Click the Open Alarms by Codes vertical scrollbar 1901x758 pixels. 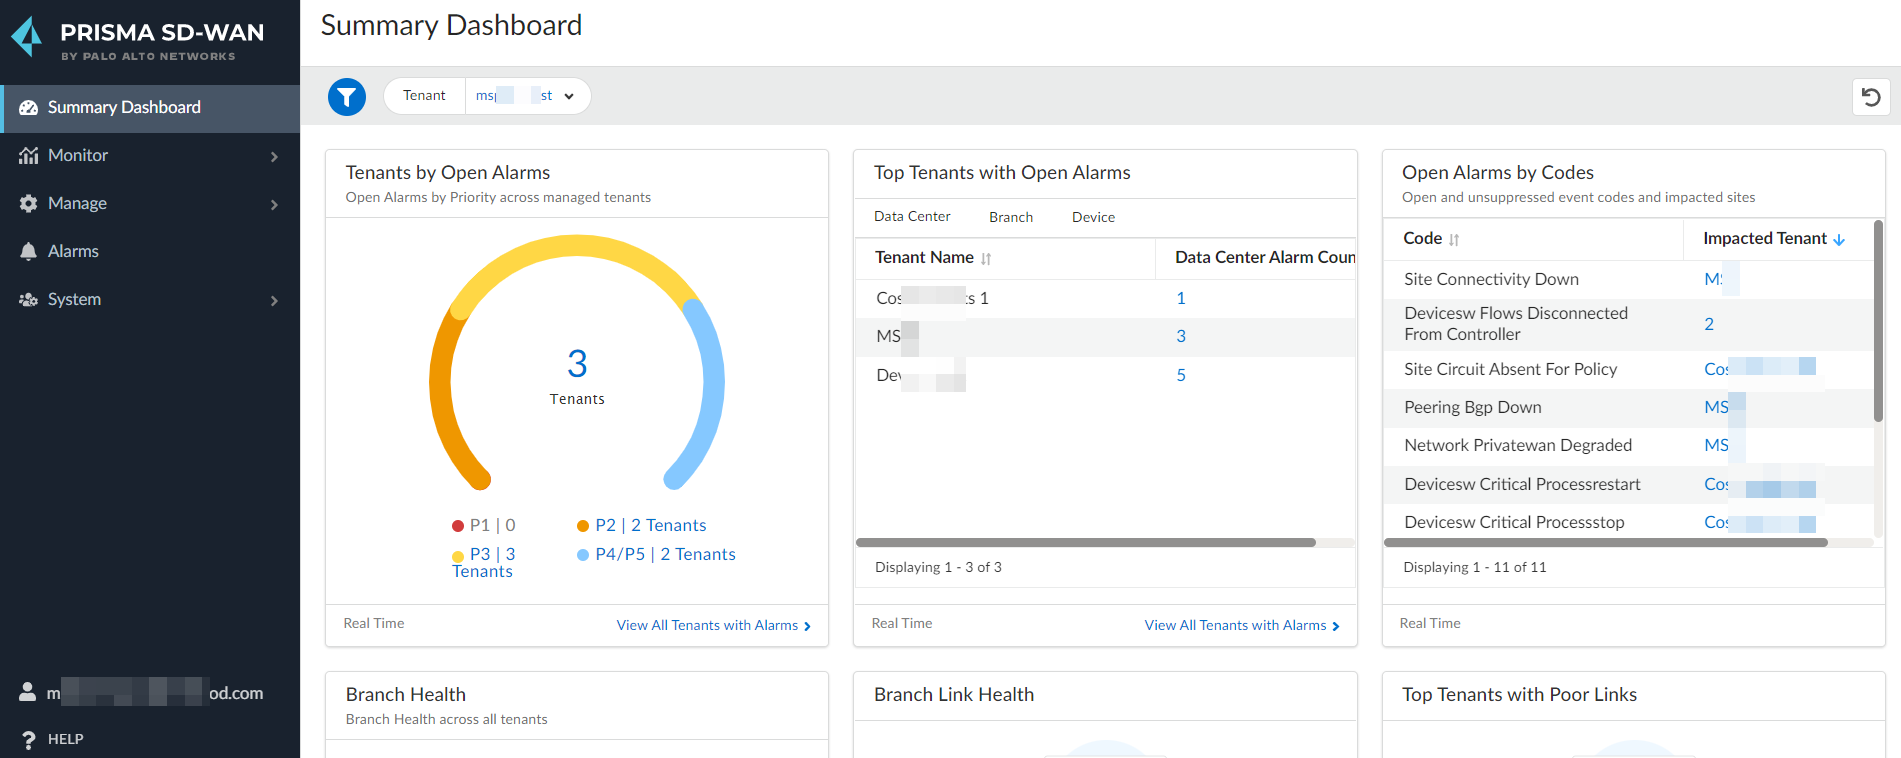[x=1877, y=320]
